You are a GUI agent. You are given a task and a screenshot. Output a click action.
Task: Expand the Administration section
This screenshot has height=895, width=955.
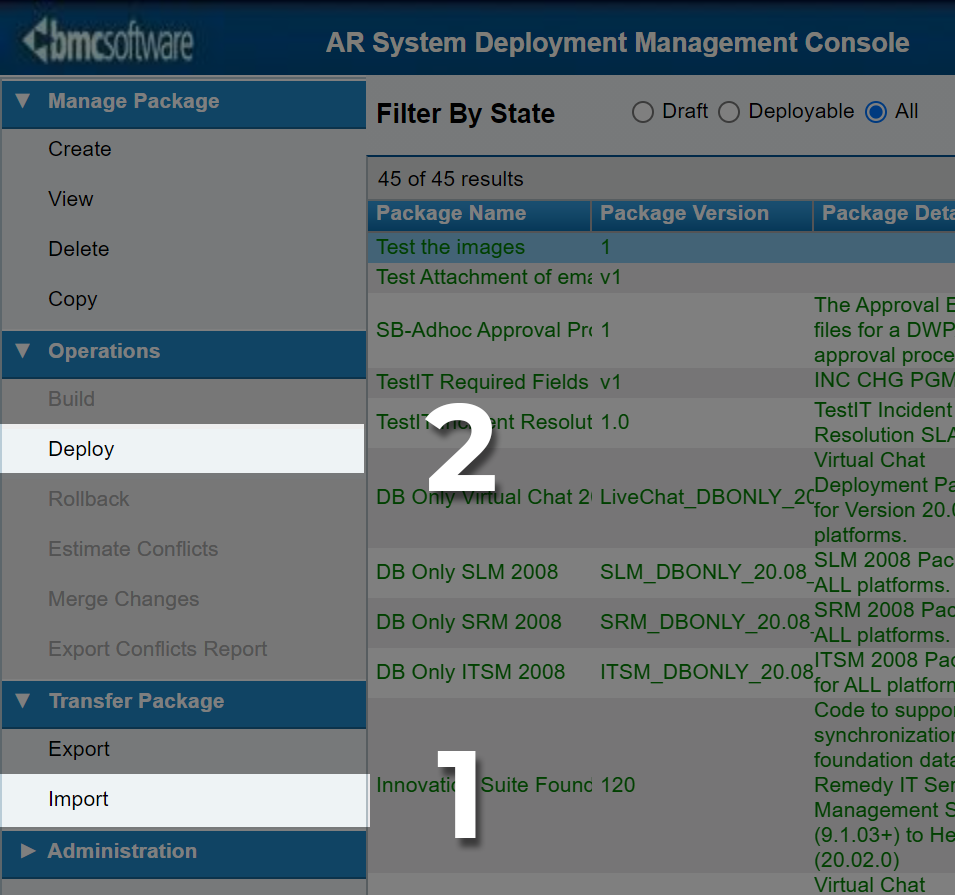28,851
